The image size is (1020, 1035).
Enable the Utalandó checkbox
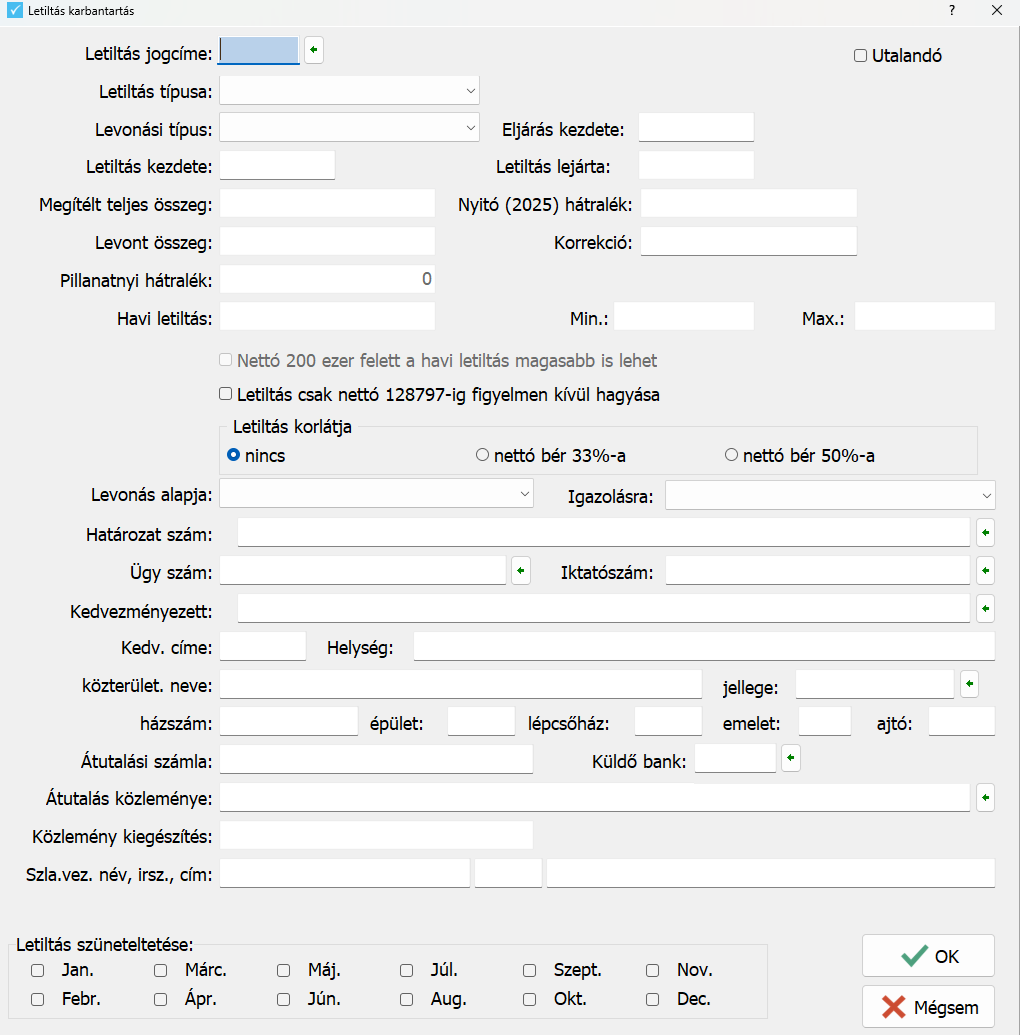[x=860, y=56]
